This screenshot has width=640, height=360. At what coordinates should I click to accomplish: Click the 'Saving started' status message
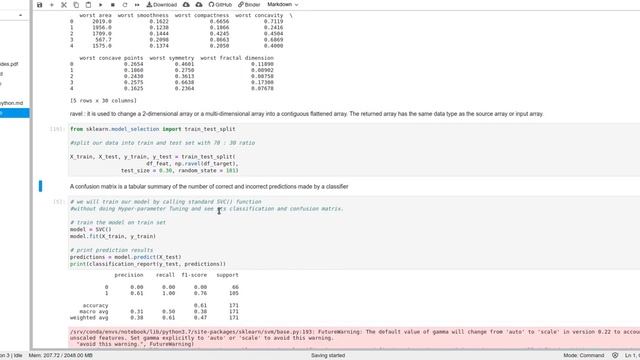tap(328, 356)
